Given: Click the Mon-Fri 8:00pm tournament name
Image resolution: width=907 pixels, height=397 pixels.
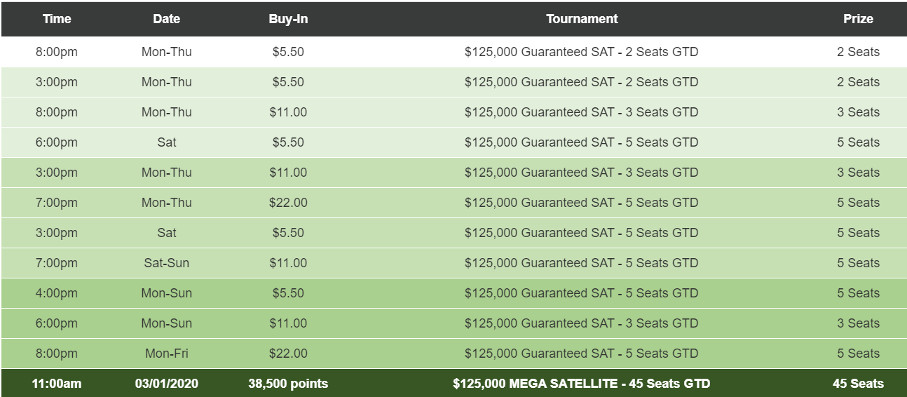Looking at the screenshot, I should [x=581, y=353].
